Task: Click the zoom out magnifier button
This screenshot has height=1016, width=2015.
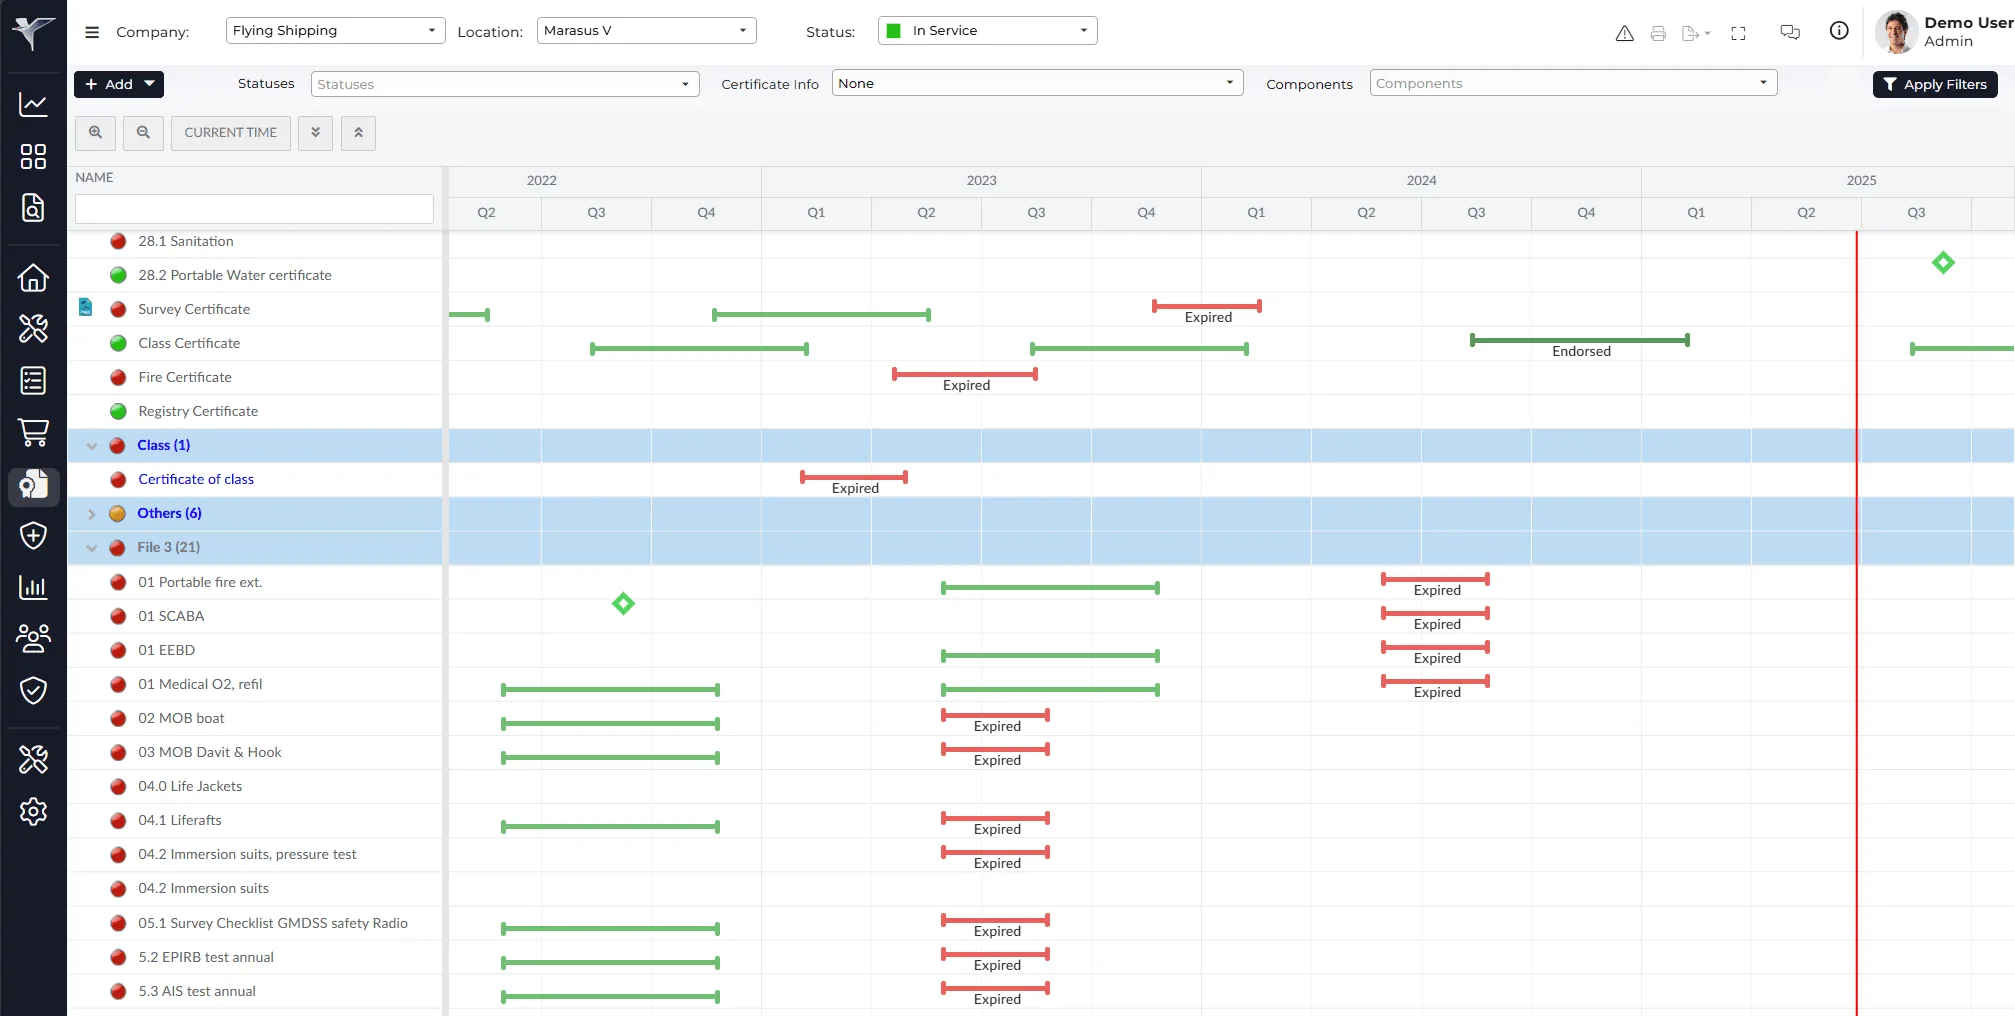Action: click(143, 133)
